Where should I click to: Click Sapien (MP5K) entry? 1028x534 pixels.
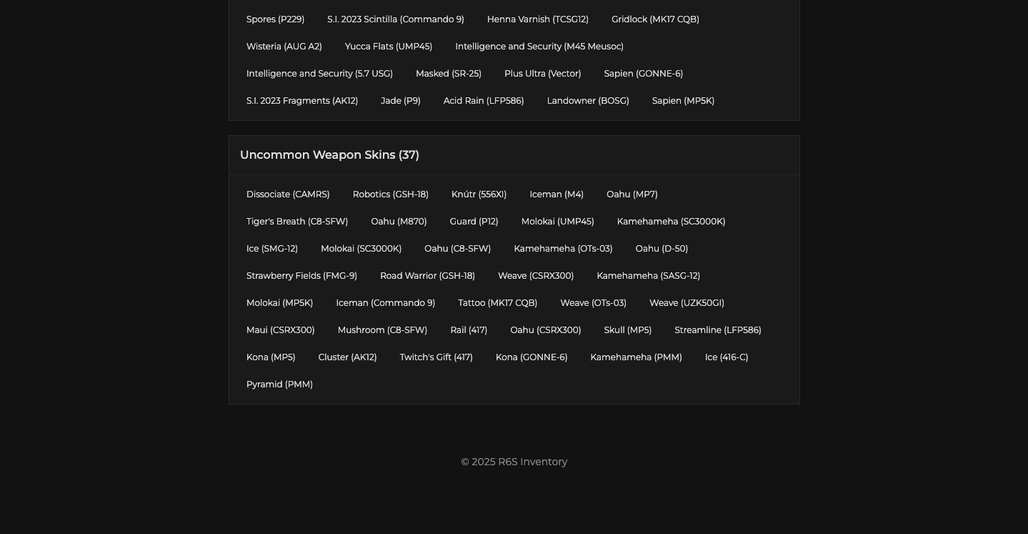click(683, 101)
